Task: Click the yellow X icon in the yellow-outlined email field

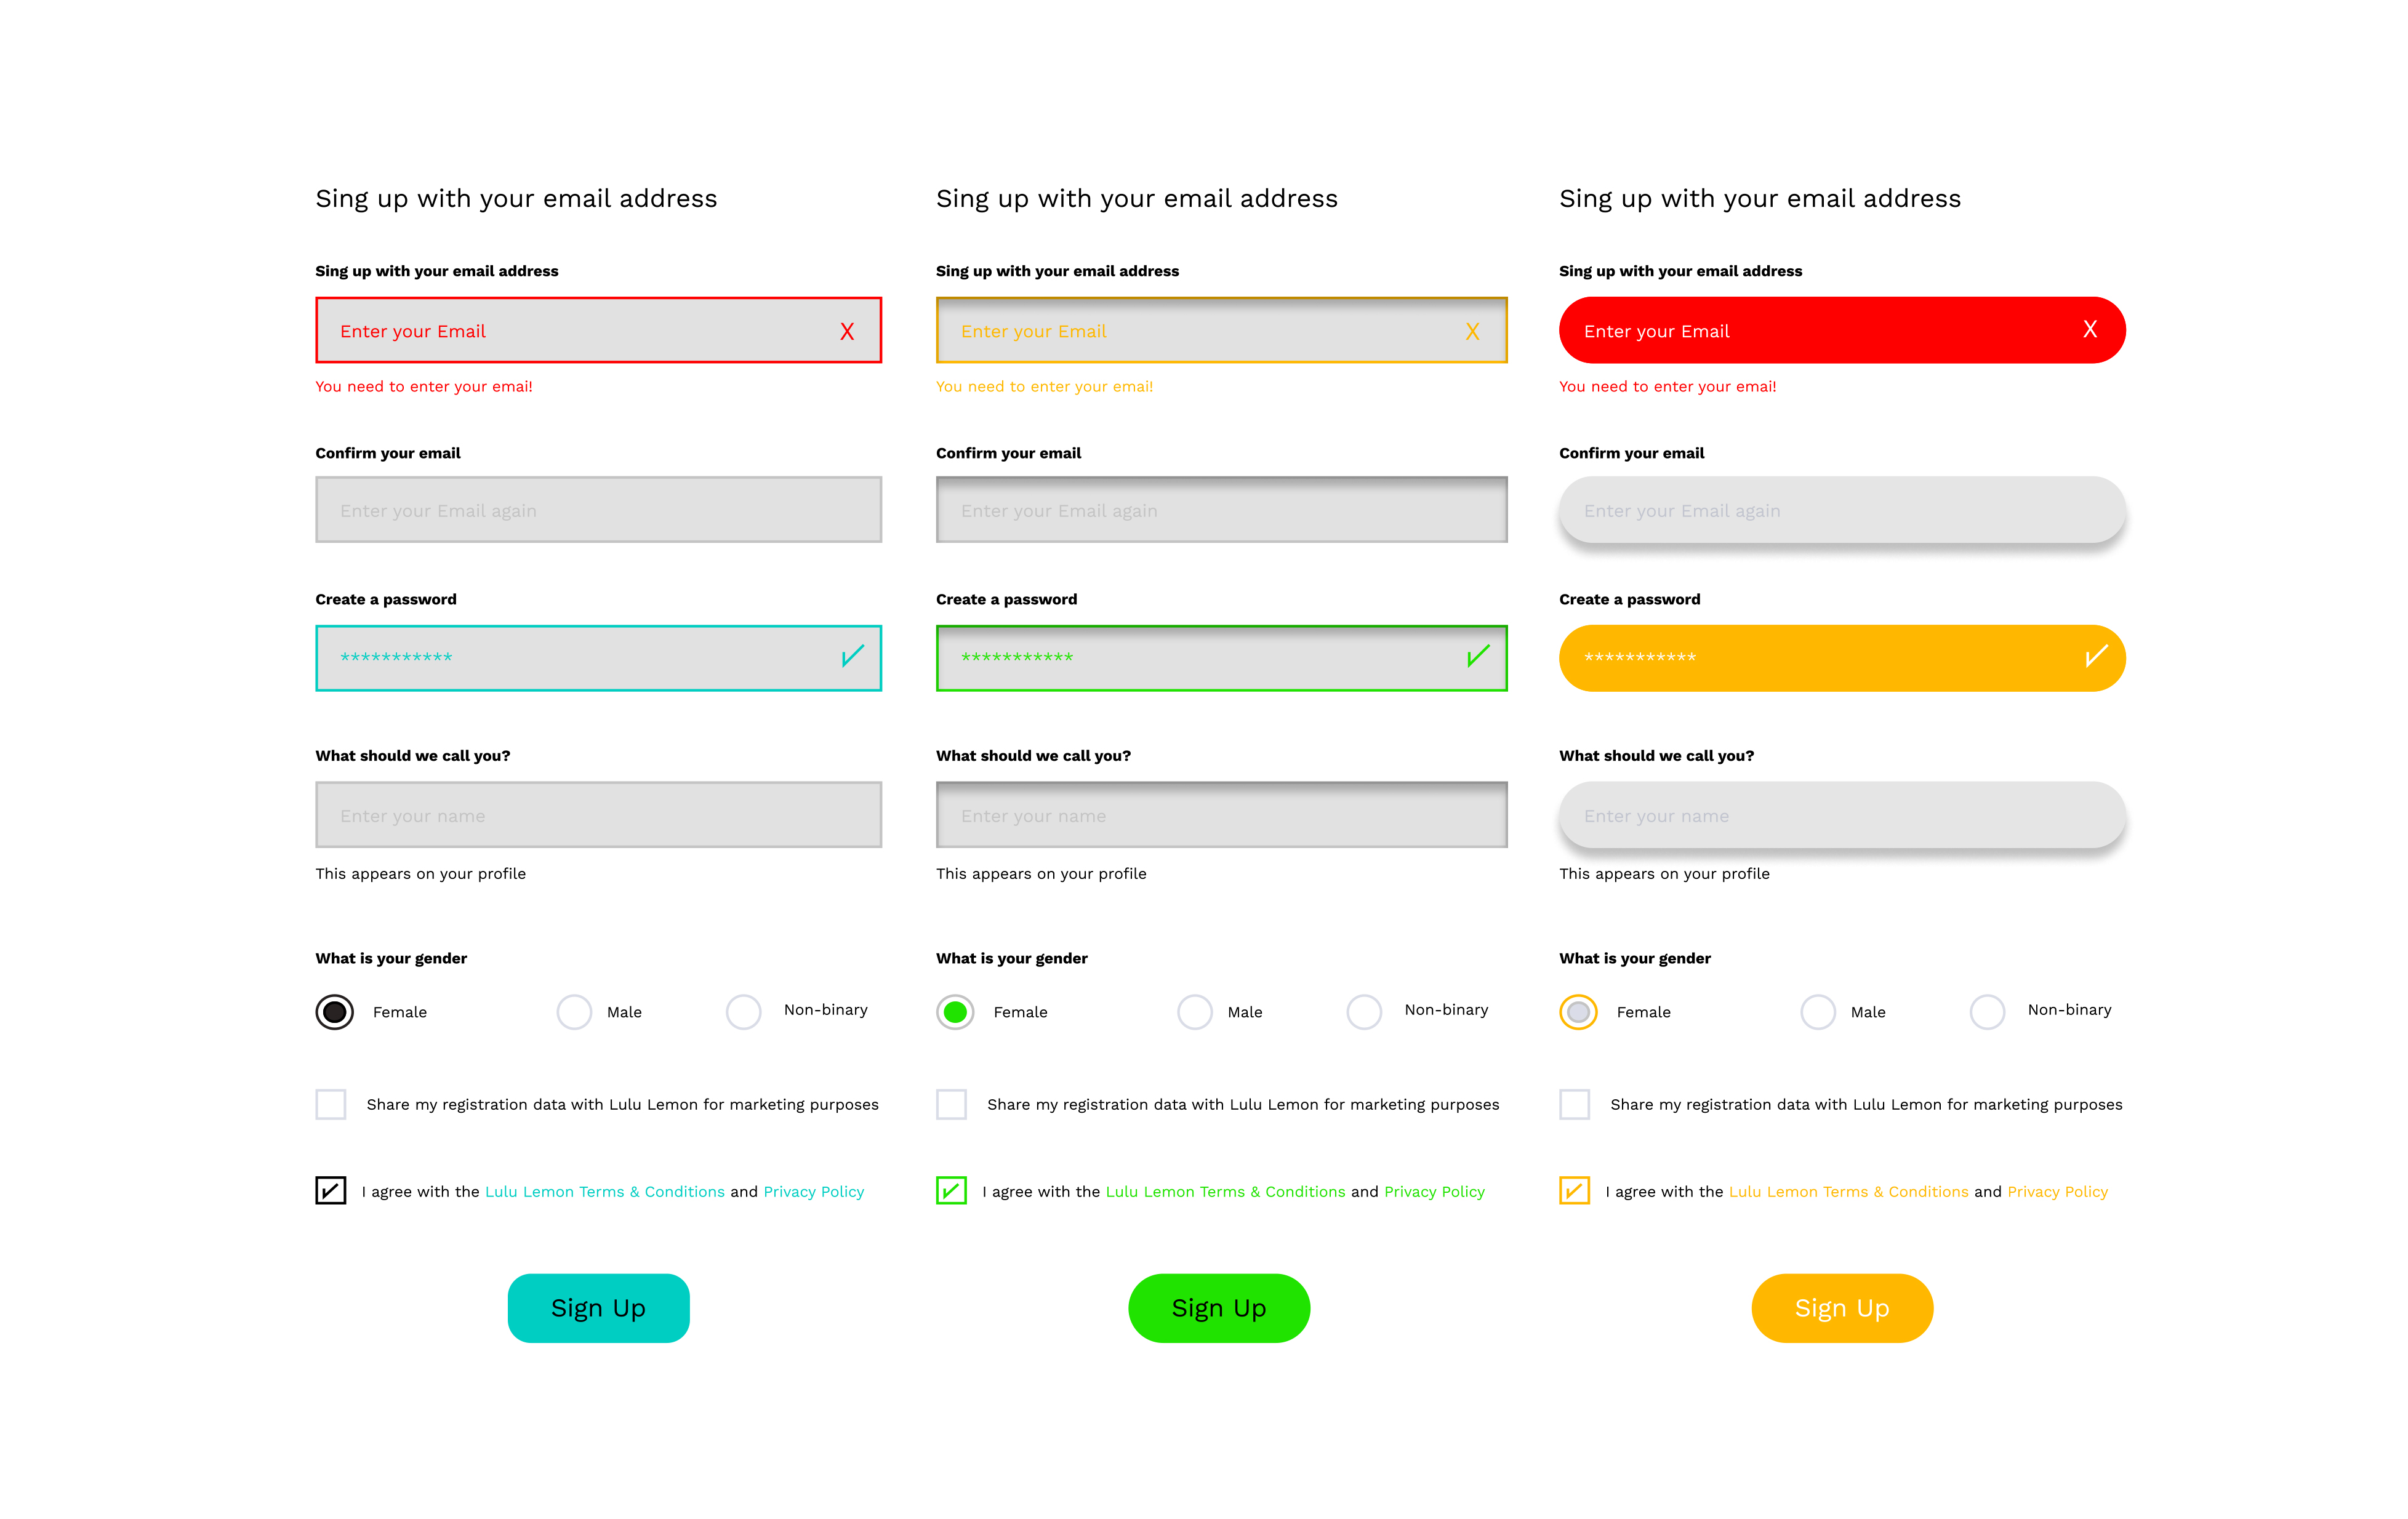Action: (x=1472, y=331)
